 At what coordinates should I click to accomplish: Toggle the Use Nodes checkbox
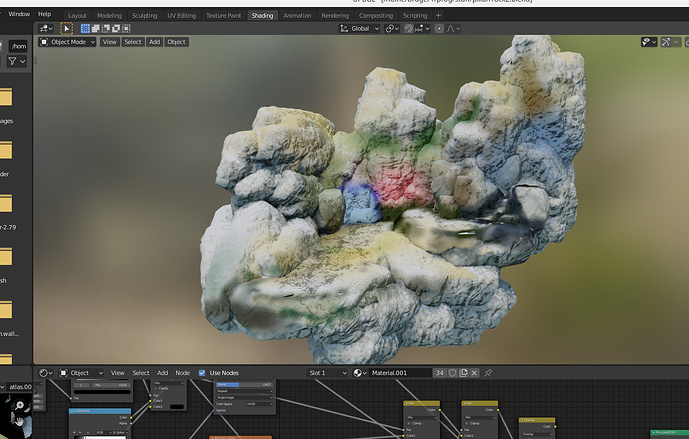coord(202,373)
